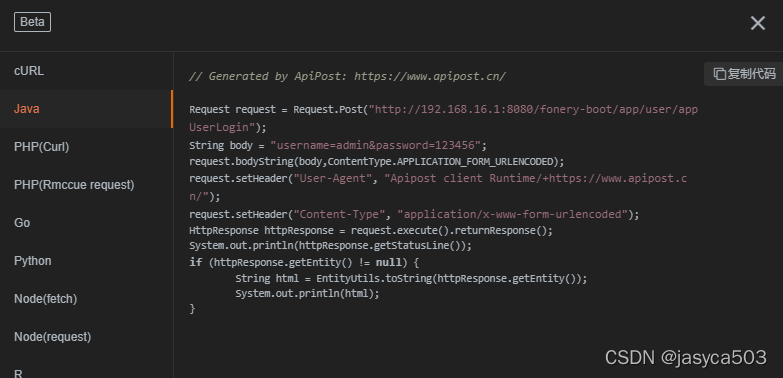Choose the Go language option
This screenshot has height=378, width=783.
(86, 223)
